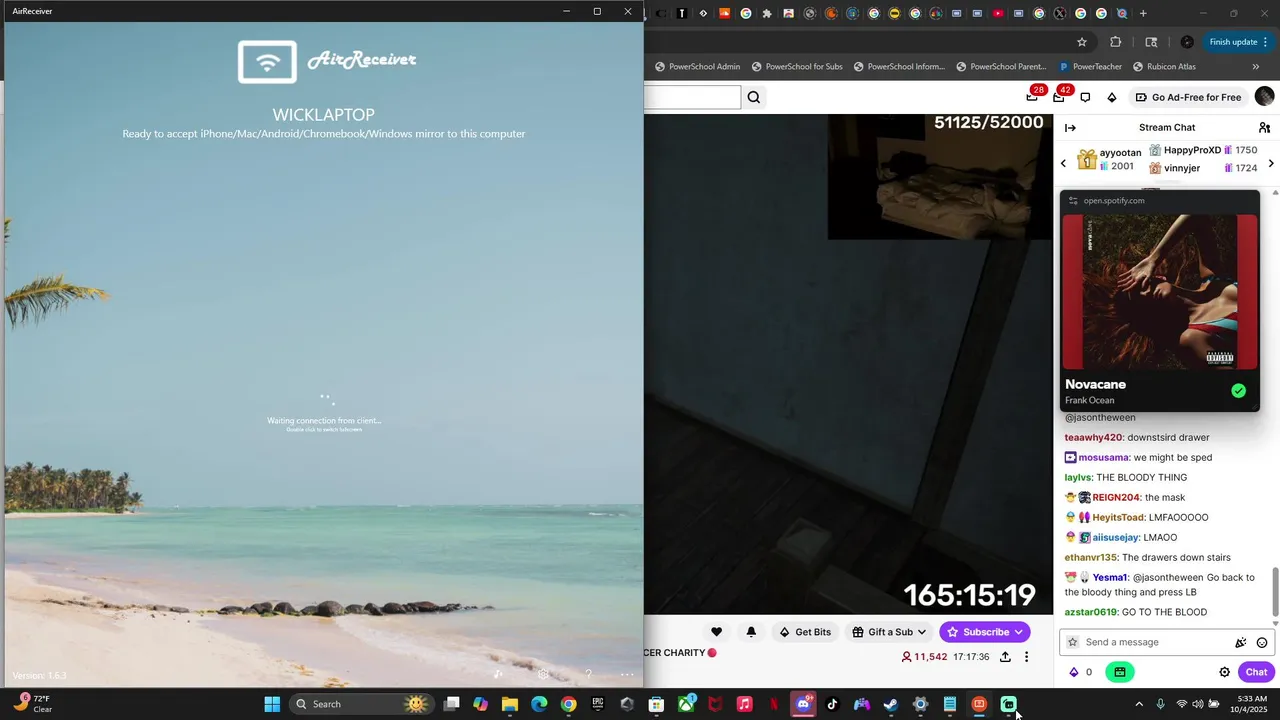Open the Subscribe button on Twitch
The height and width of the screenshot is (720, 1280).
tap(985, 632)
